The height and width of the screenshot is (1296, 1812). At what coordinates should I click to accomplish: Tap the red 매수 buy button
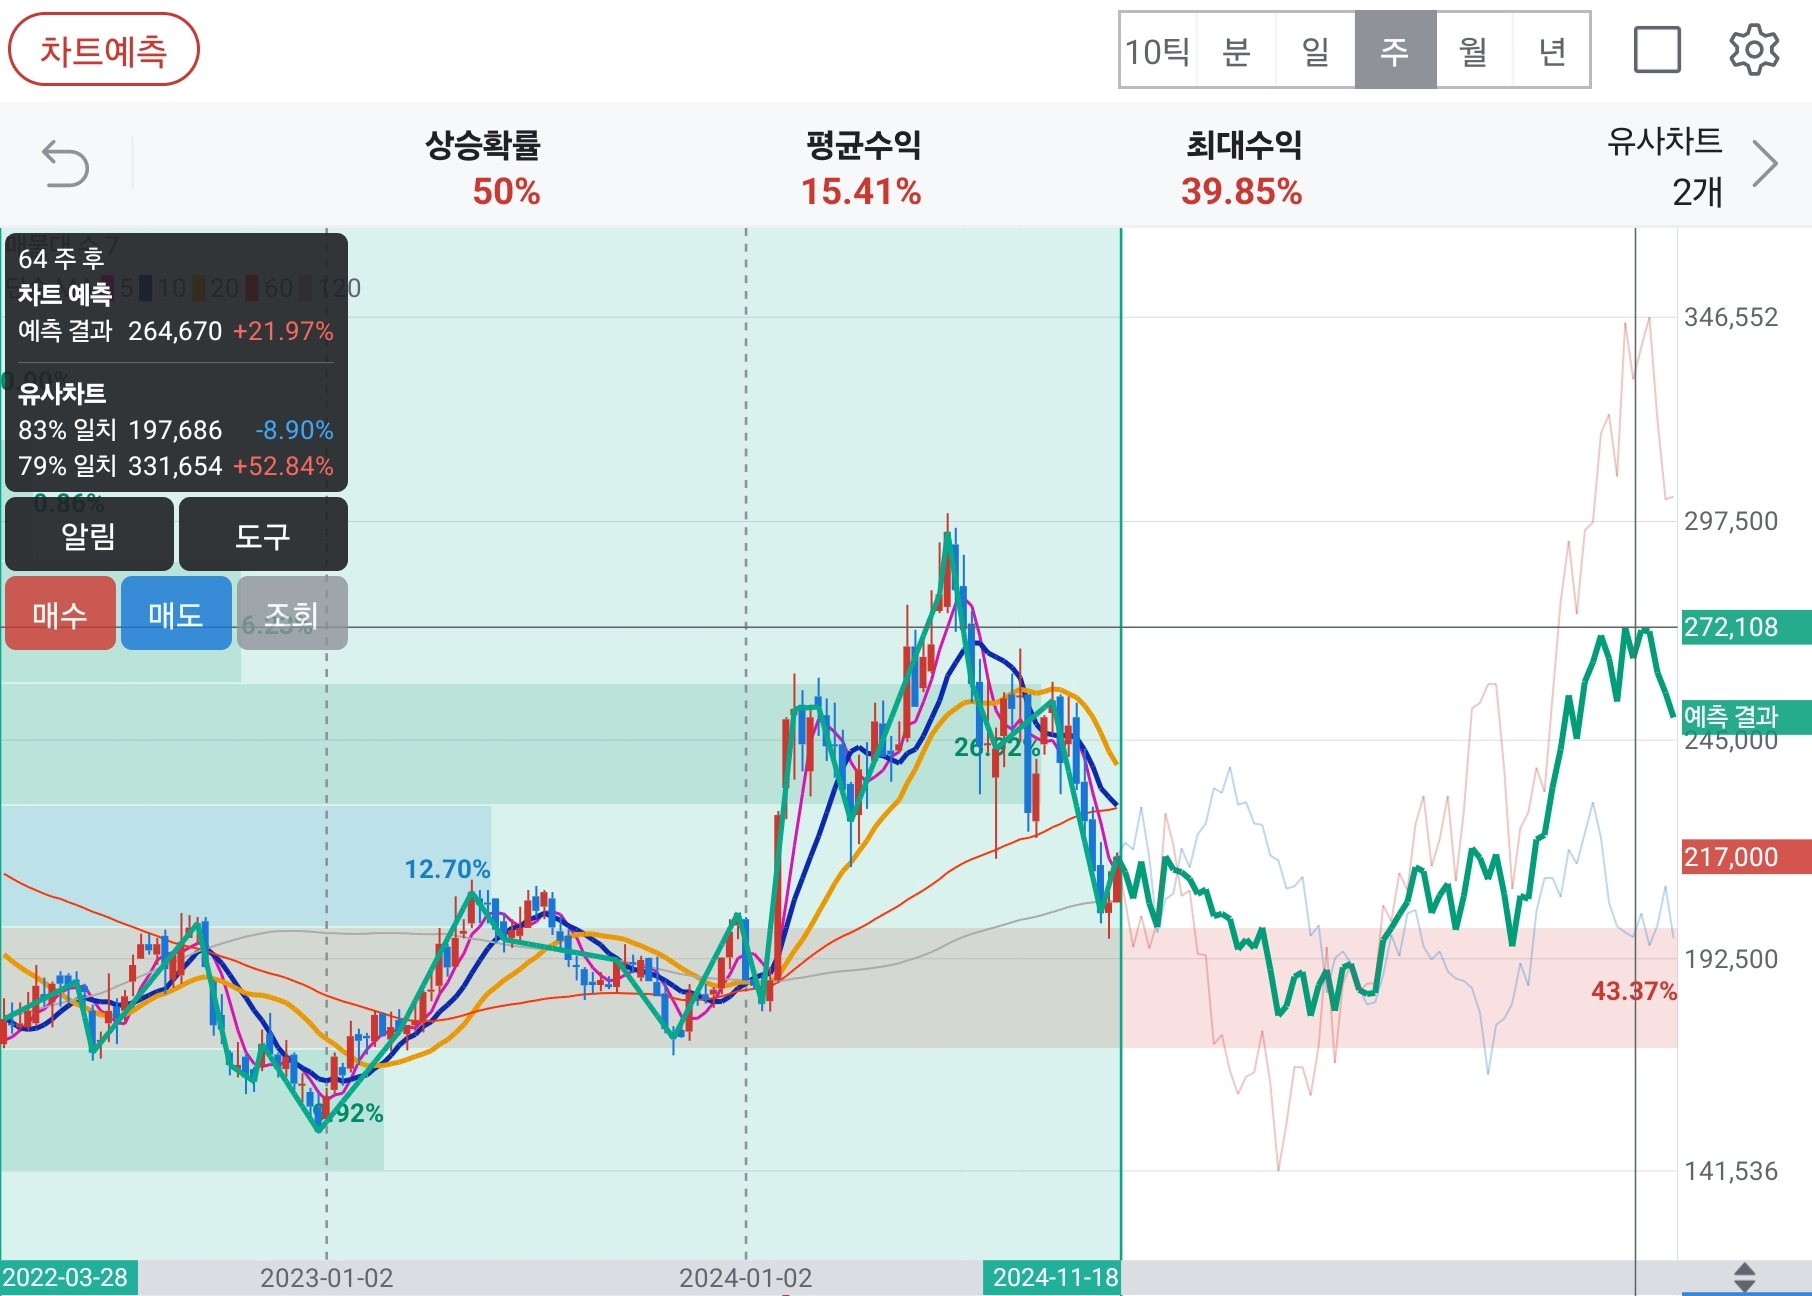click(60, 613)
